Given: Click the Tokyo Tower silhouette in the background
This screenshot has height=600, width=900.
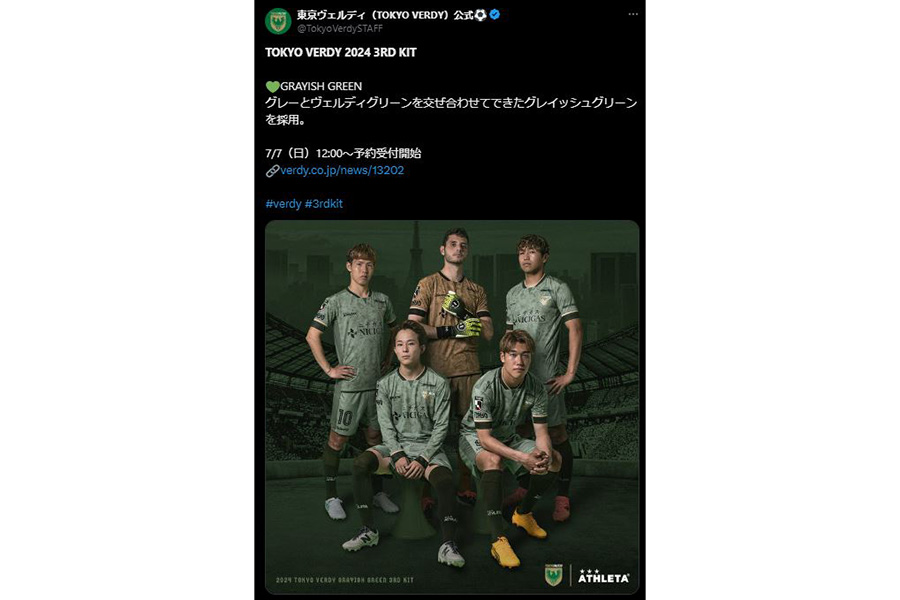Looking at the screenshot, I should coord(414,253).
